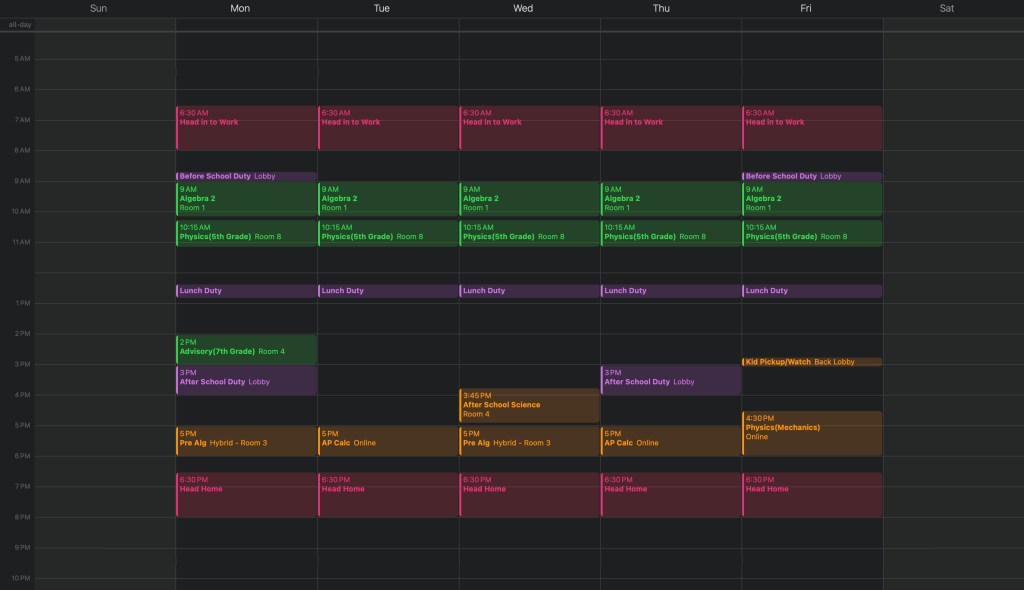Select Wednesday's After School Science event
Screen dimensions: 1024x590
[x=529, y=405]
